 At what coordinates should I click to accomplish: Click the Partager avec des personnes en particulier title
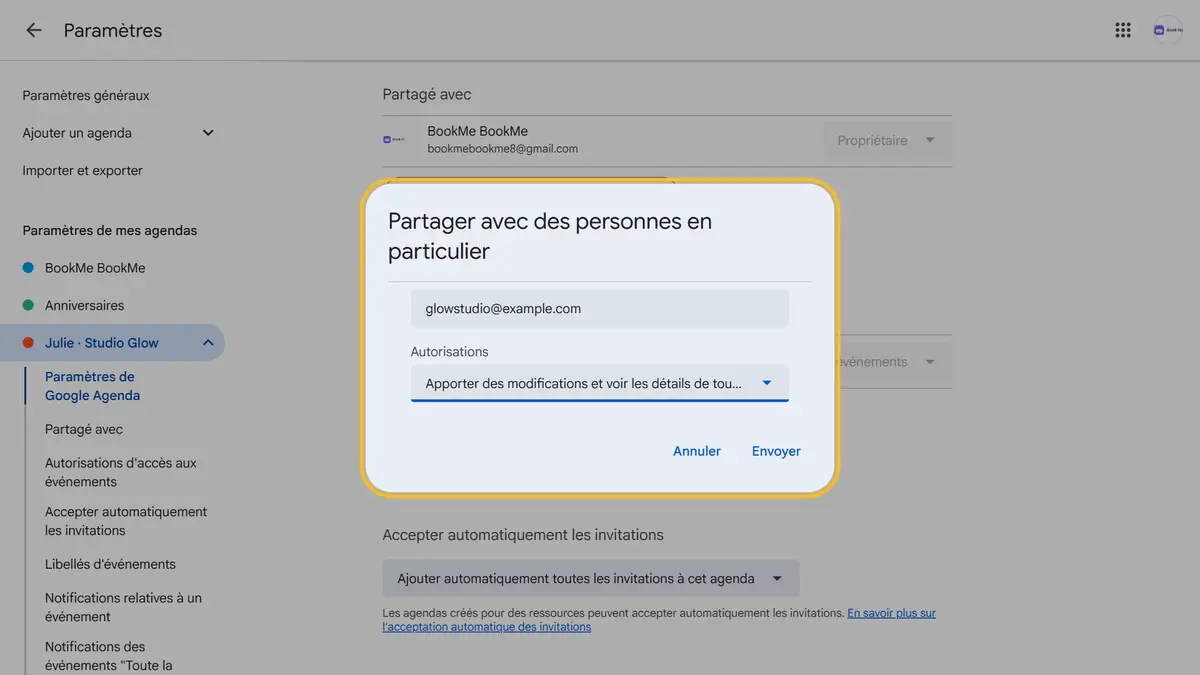550,236
